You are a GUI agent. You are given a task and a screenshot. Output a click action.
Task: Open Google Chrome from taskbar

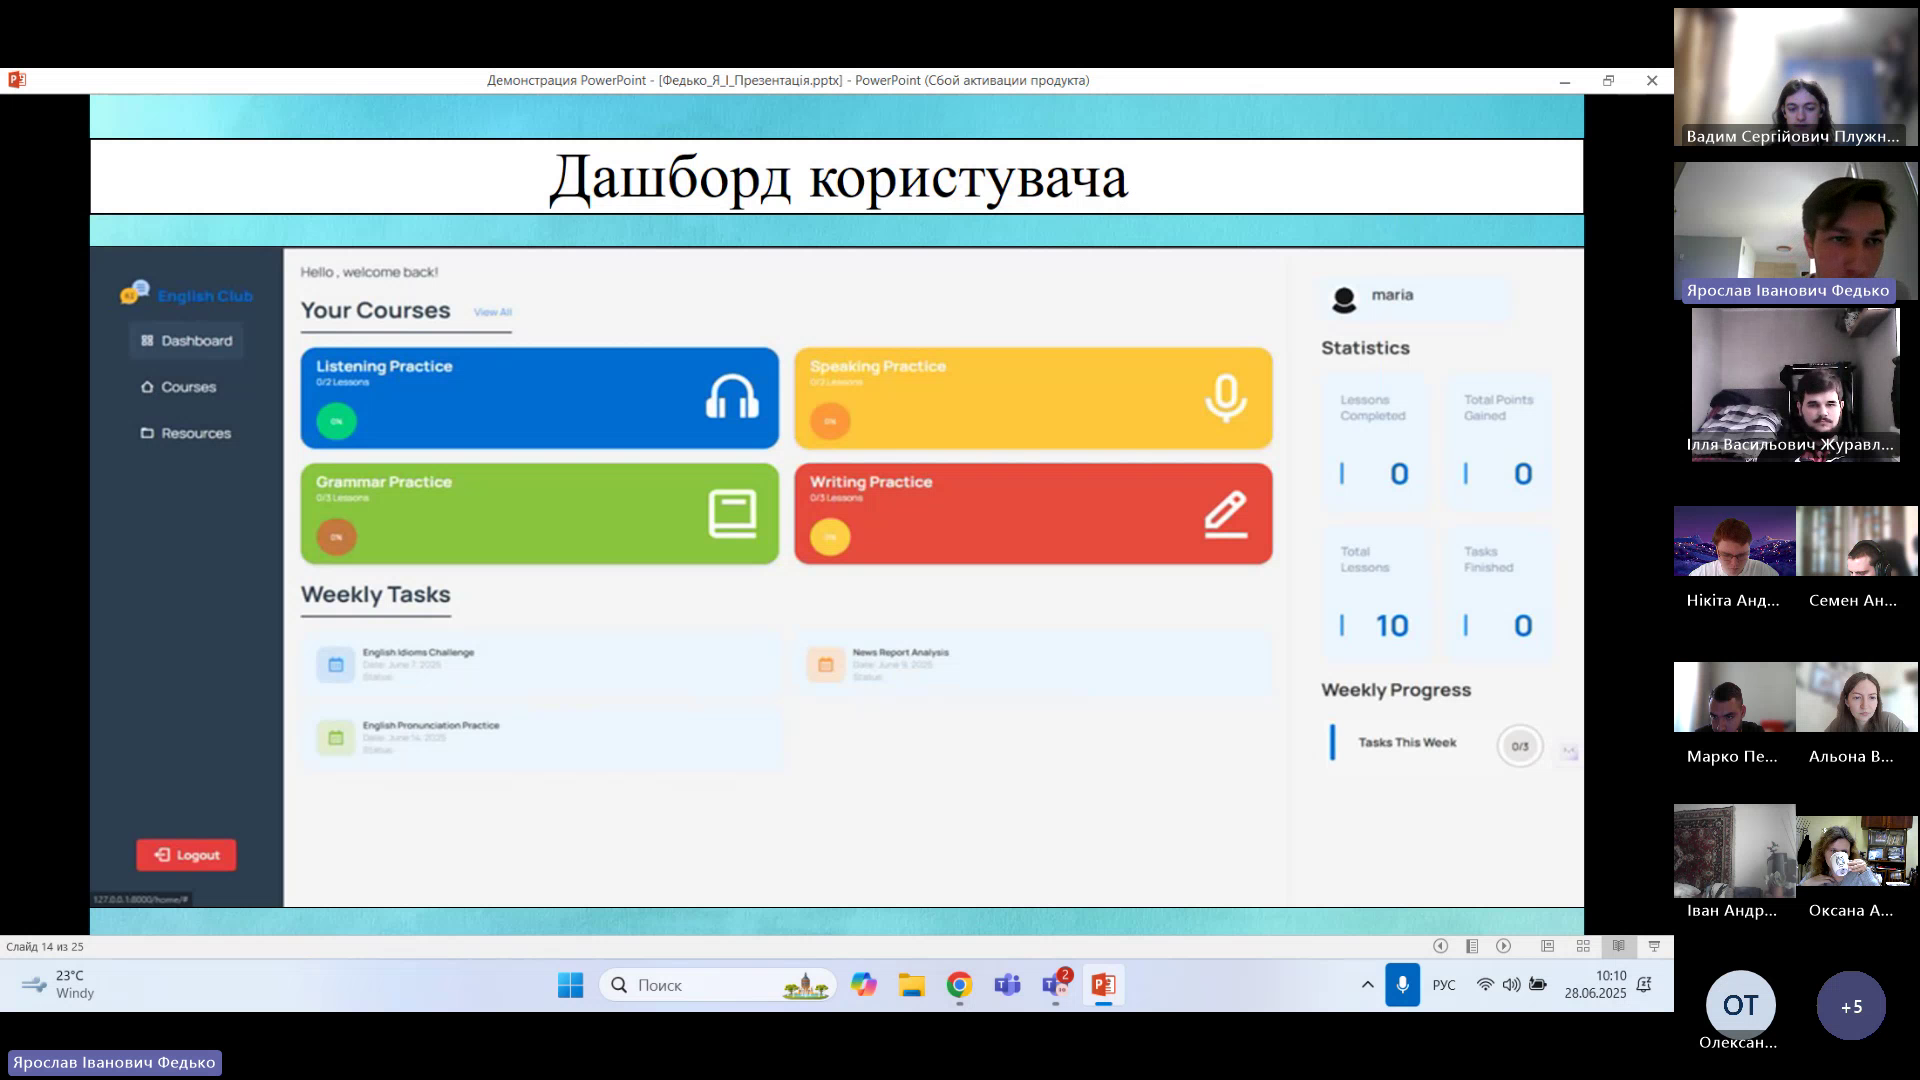pyautogui.click(x=959, y=985)
